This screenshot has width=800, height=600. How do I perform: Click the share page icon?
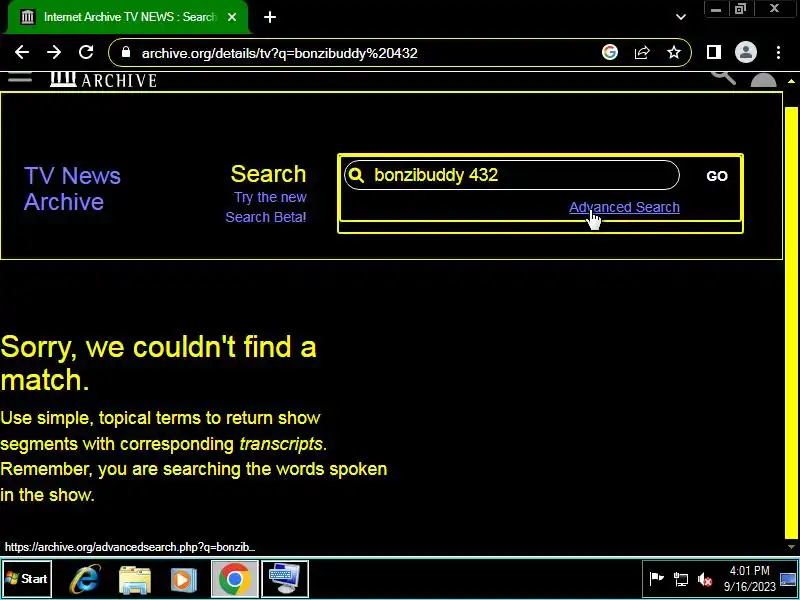[642, 52]
